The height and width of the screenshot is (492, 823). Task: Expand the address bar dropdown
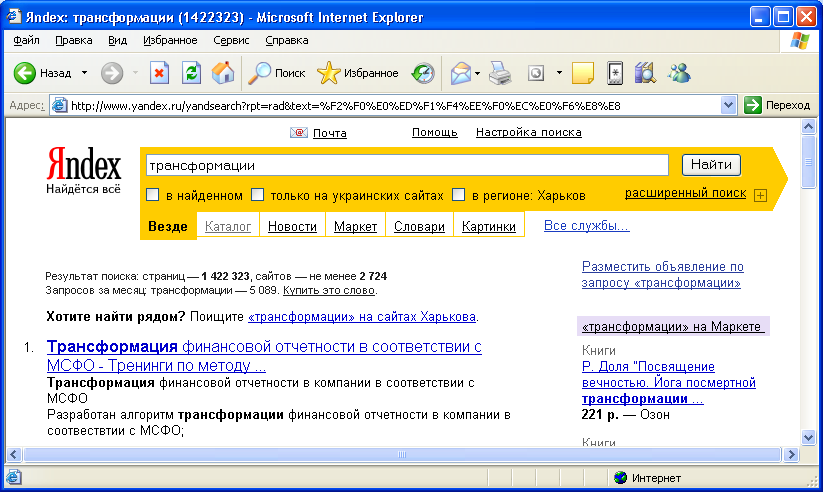tap(727, 105)
